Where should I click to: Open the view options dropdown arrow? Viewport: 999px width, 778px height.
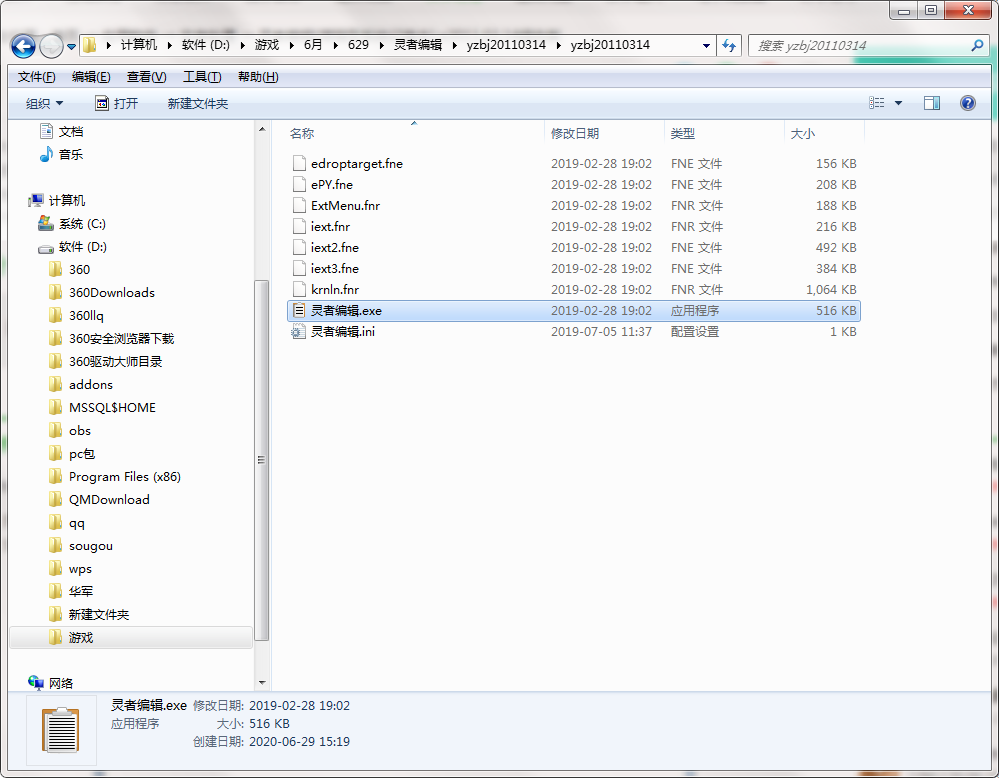(x=898, y=103)
